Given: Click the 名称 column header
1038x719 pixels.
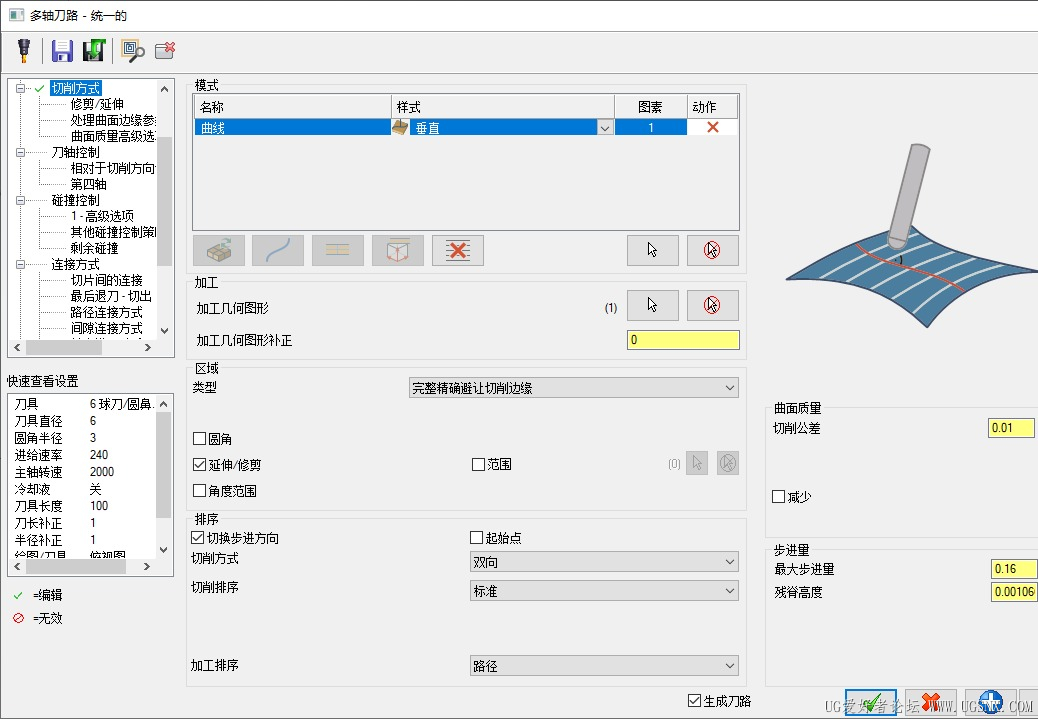Looking at the screenshot, I should pos(293,107).
